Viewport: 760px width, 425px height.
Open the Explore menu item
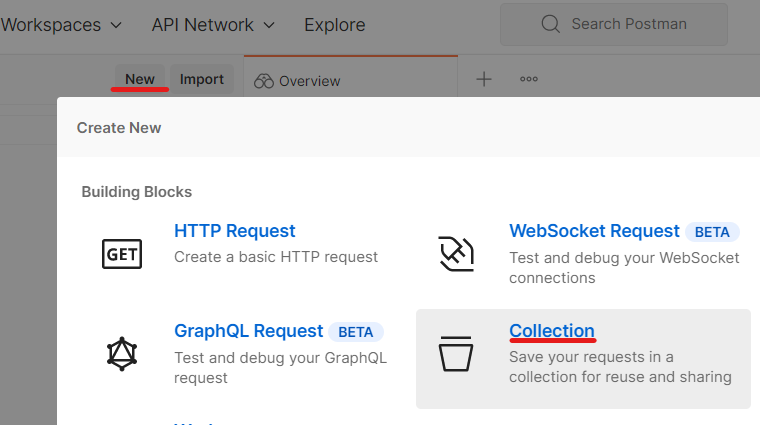coord(334,25)
